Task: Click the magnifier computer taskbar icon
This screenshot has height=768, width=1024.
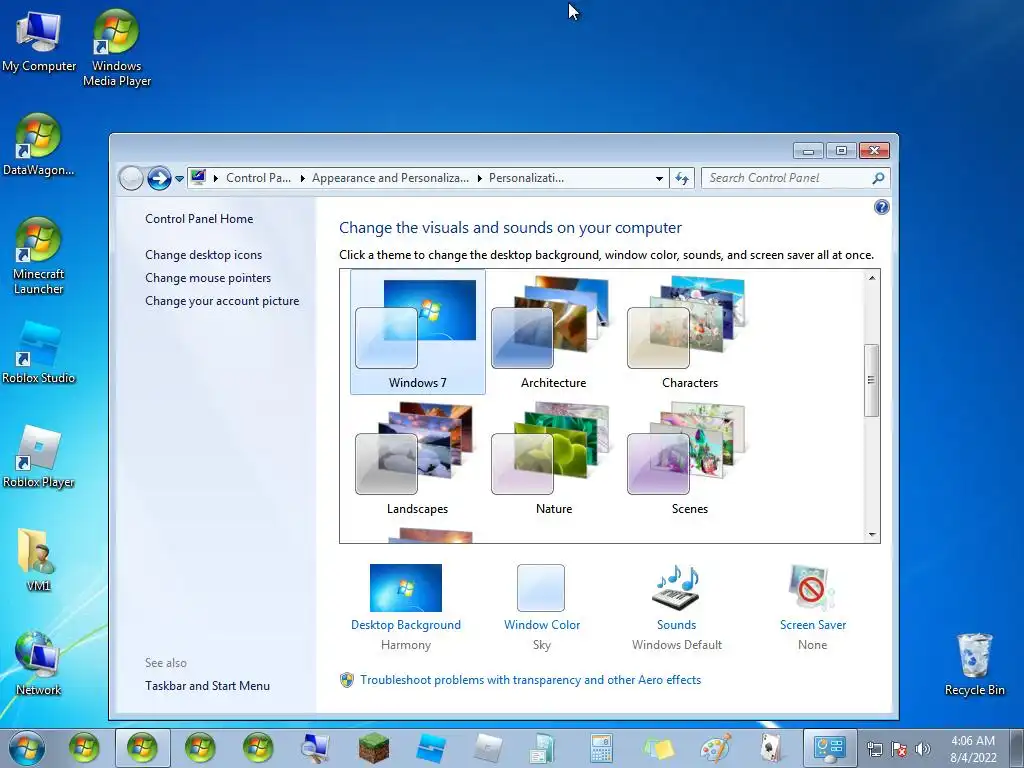Action: tap(316, 748)
